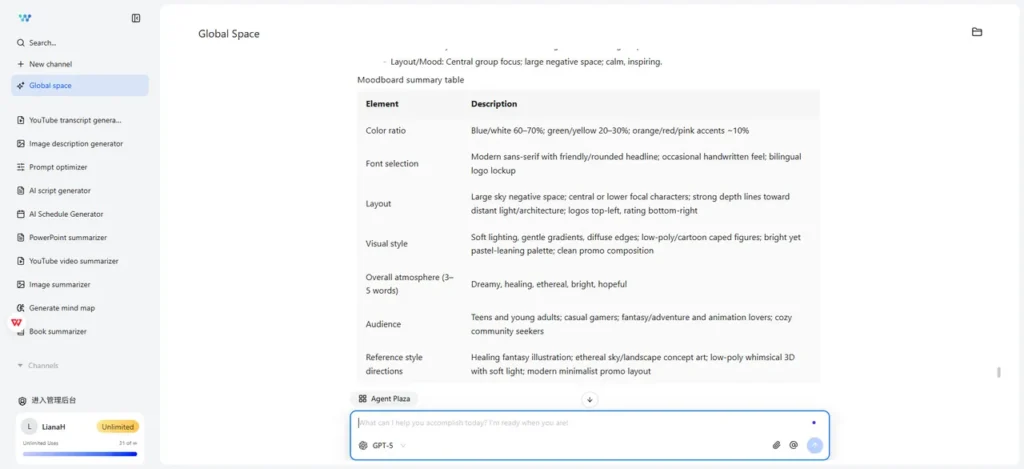This screenshot has height=469, width=1024.
Task: Focus the chat message input field
Action: 580,423
